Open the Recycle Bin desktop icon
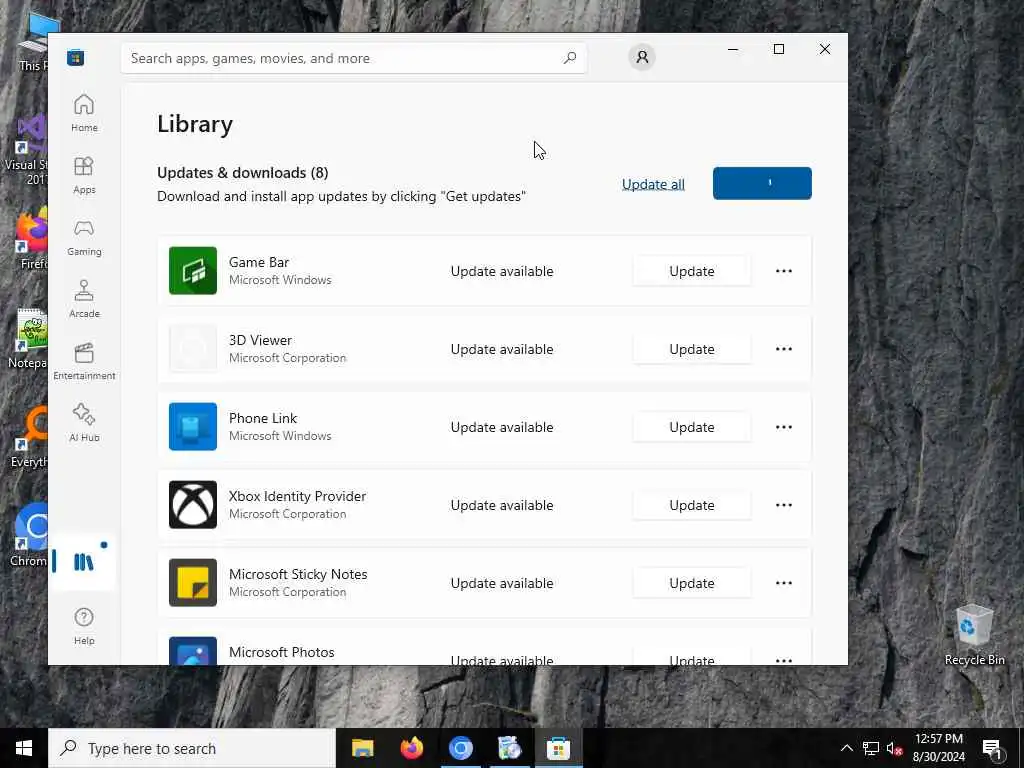Viewport: 1024px width, 768px height. (974, 634)
